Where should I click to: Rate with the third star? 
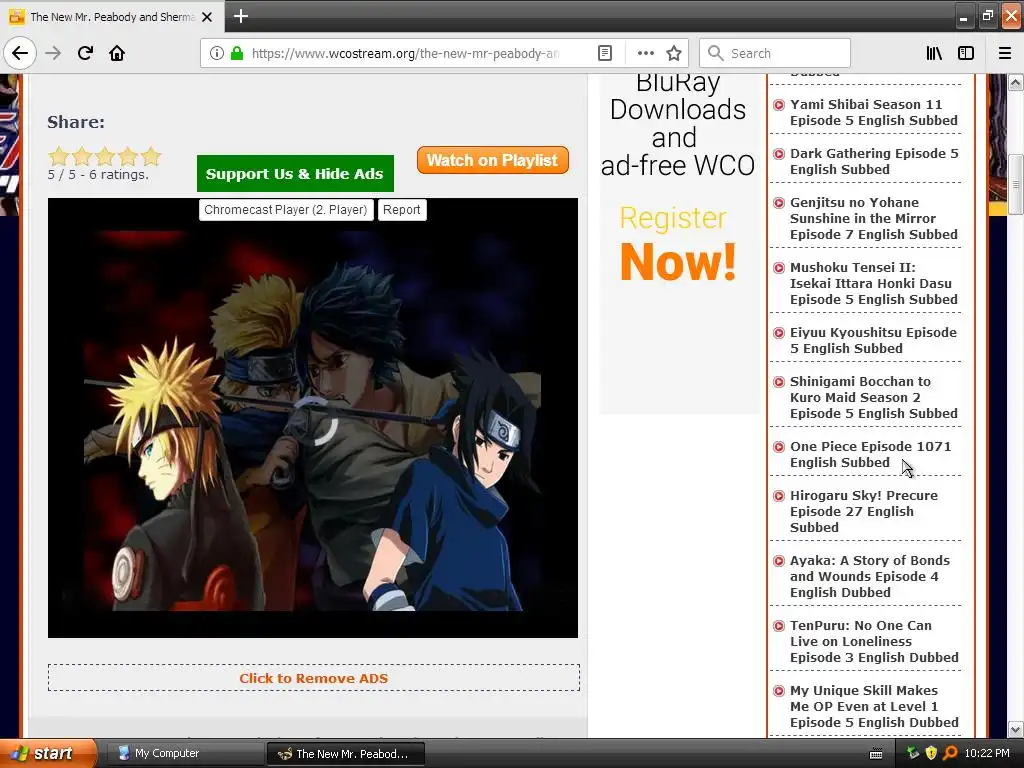point(105,156)
